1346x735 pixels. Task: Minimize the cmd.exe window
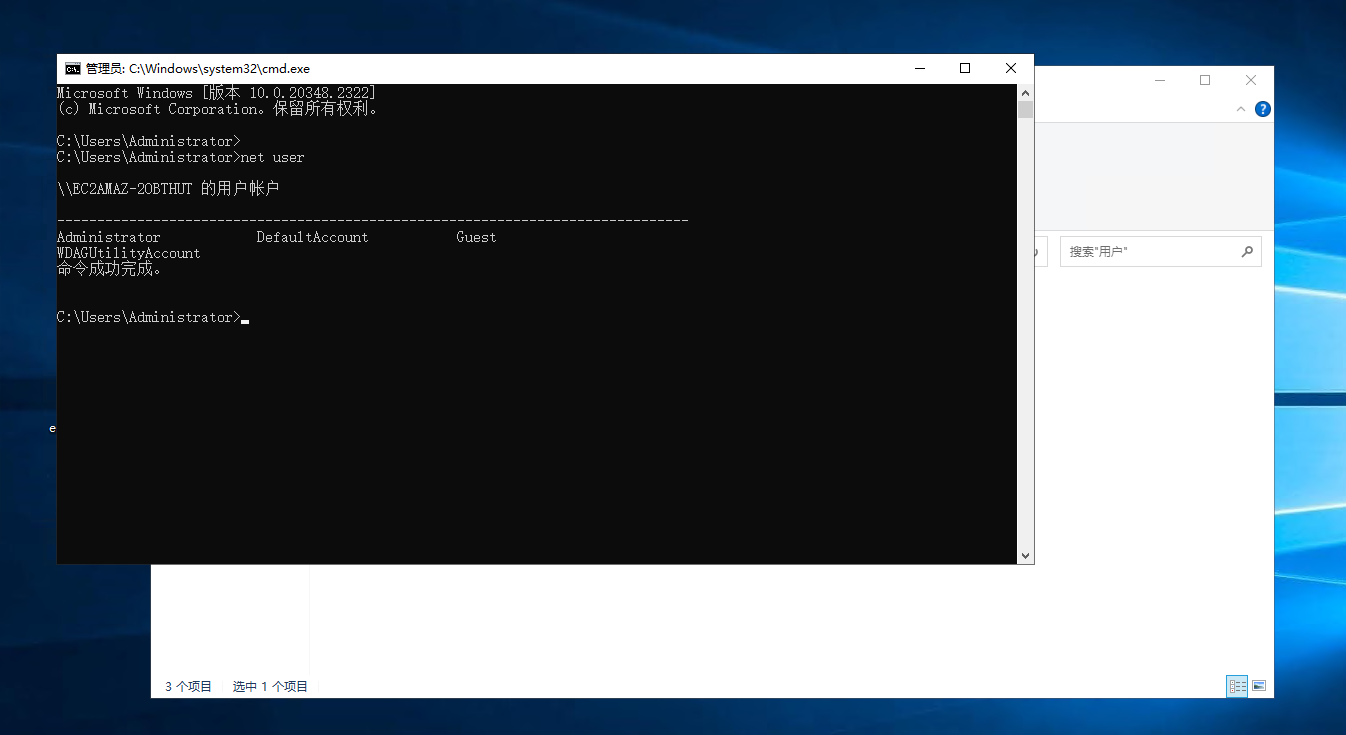pos(919,69)
